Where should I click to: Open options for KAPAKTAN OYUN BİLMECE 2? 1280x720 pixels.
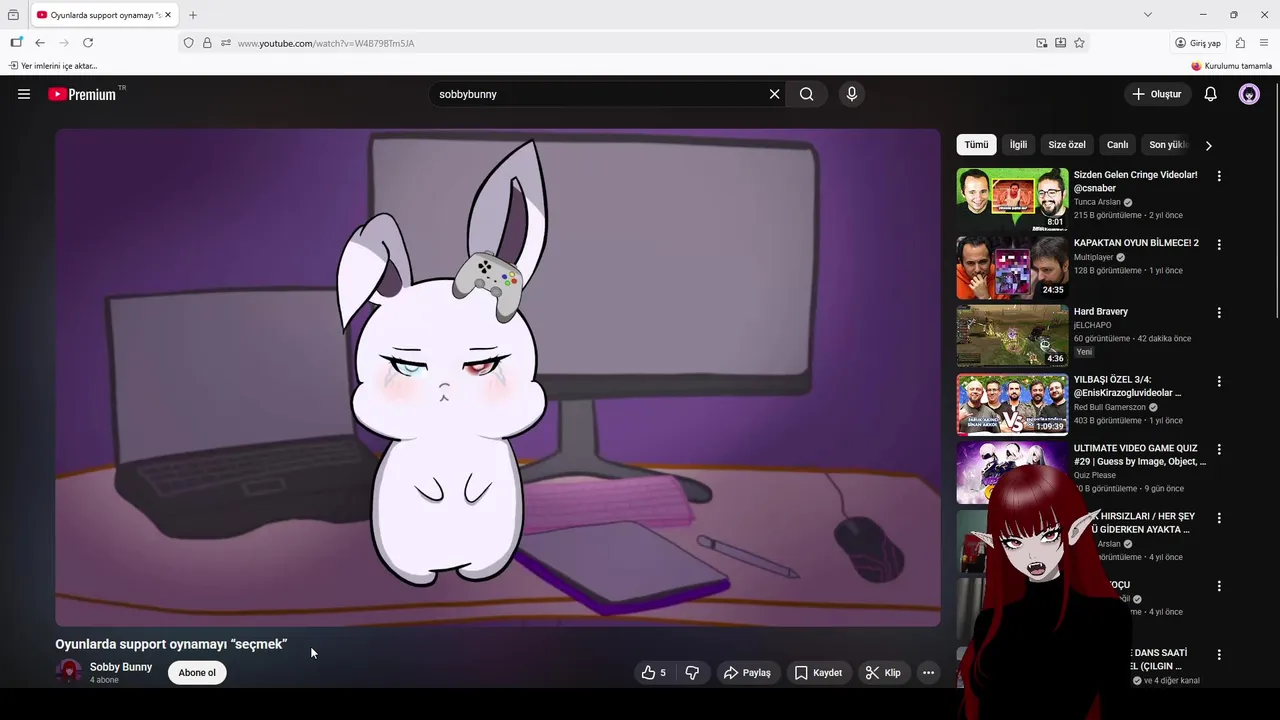tap(1219, 244)
